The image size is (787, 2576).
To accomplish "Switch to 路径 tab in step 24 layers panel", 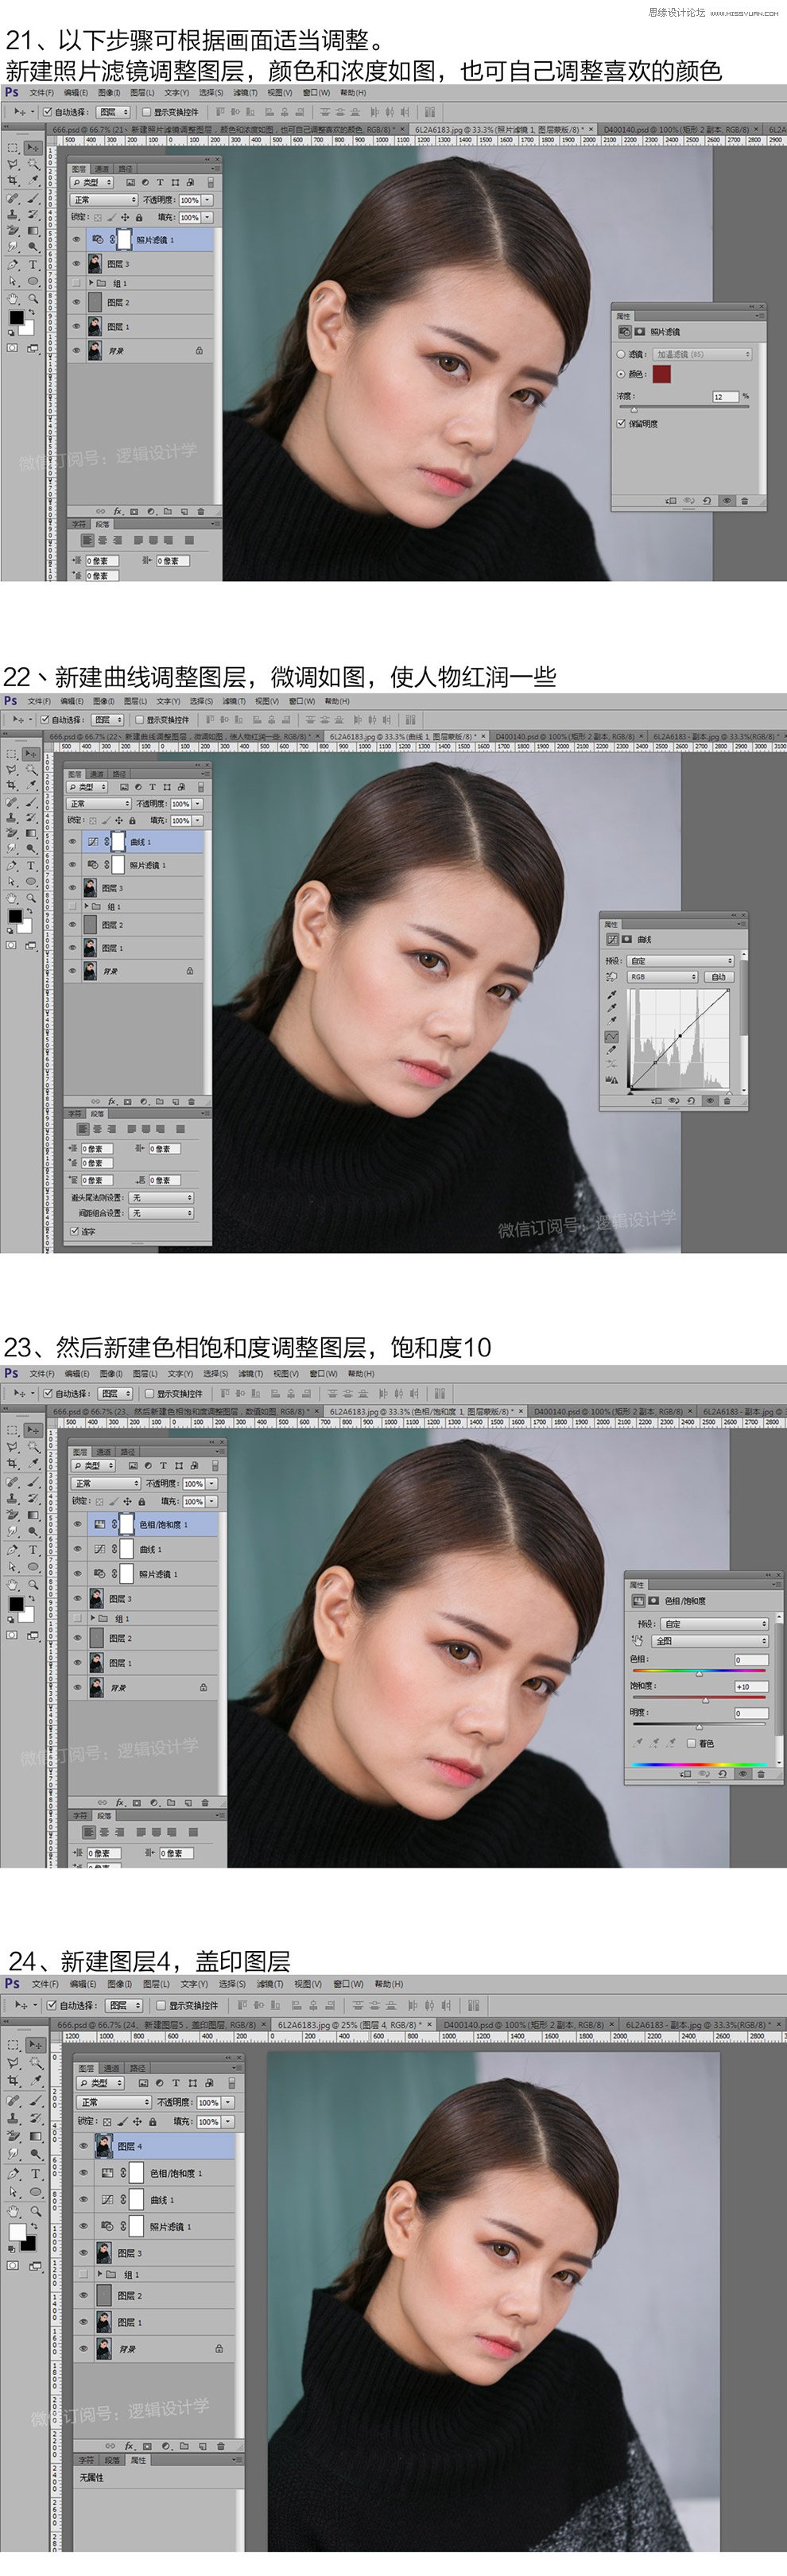I will (x=137, y=2069).
